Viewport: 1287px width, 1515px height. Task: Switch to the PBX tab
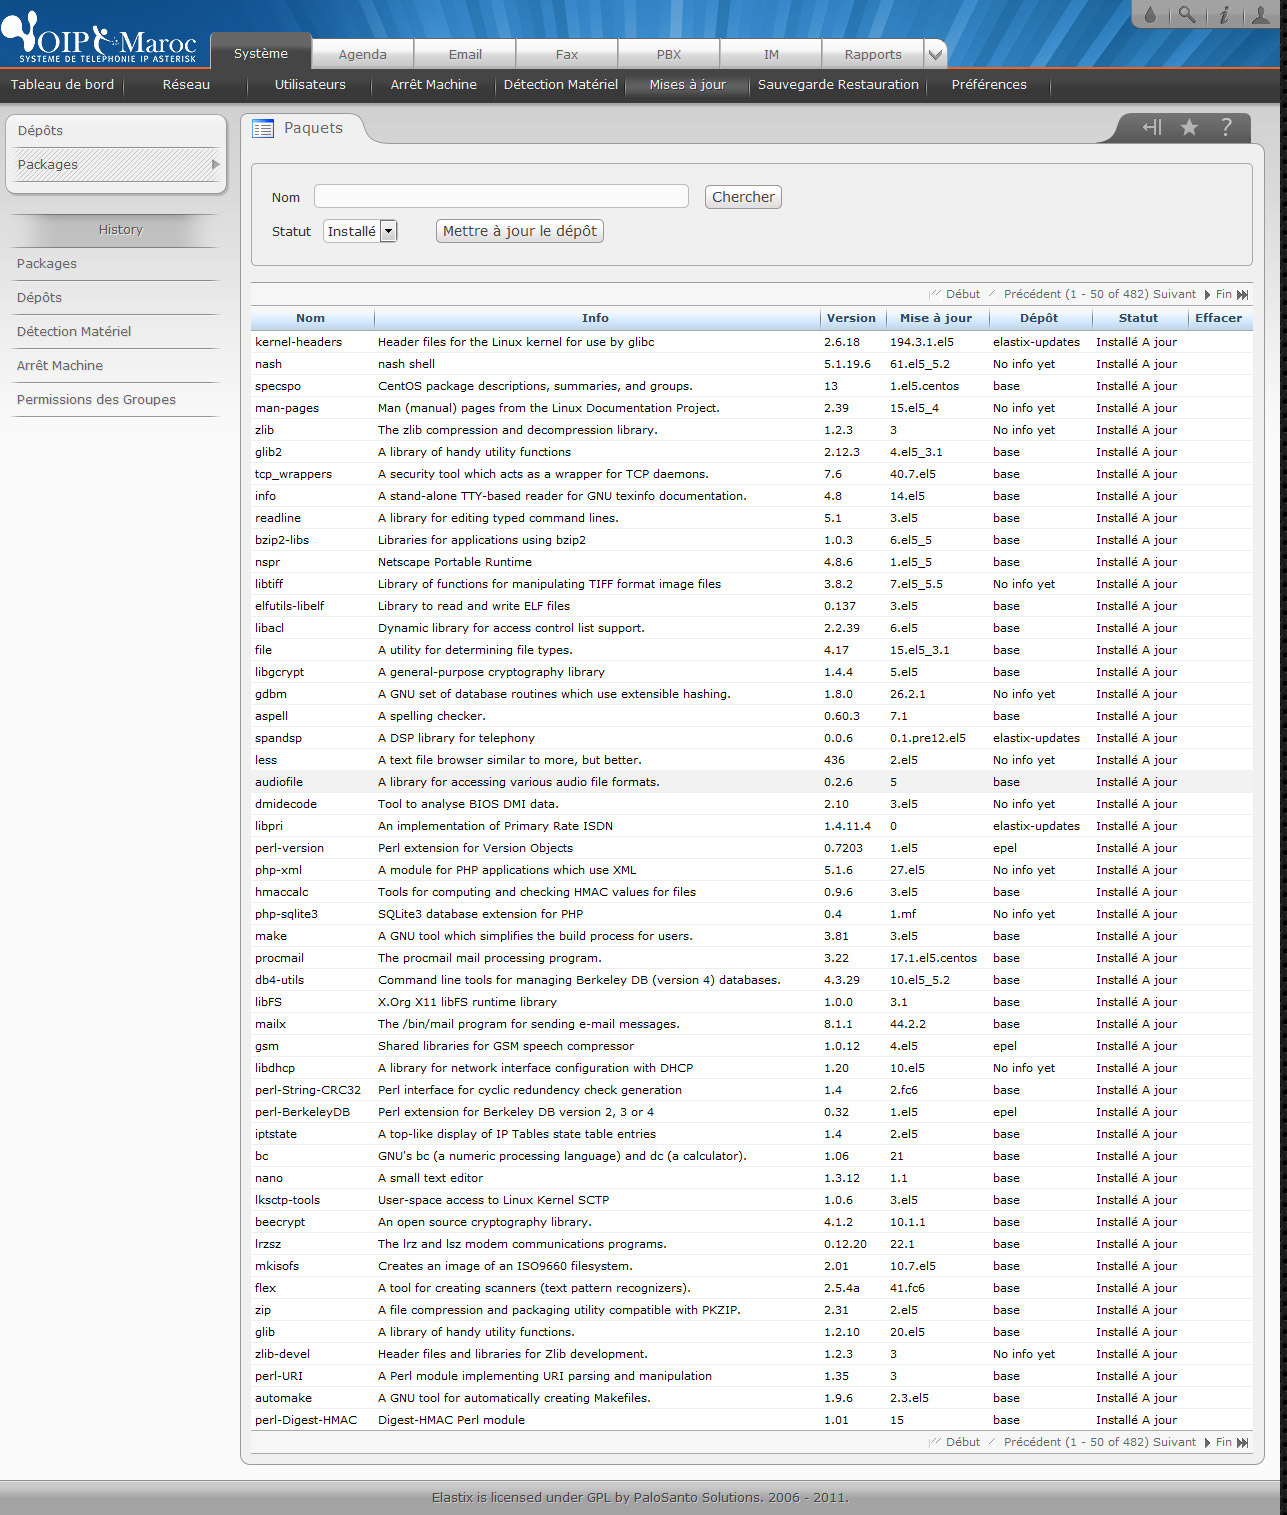(669, 55)
